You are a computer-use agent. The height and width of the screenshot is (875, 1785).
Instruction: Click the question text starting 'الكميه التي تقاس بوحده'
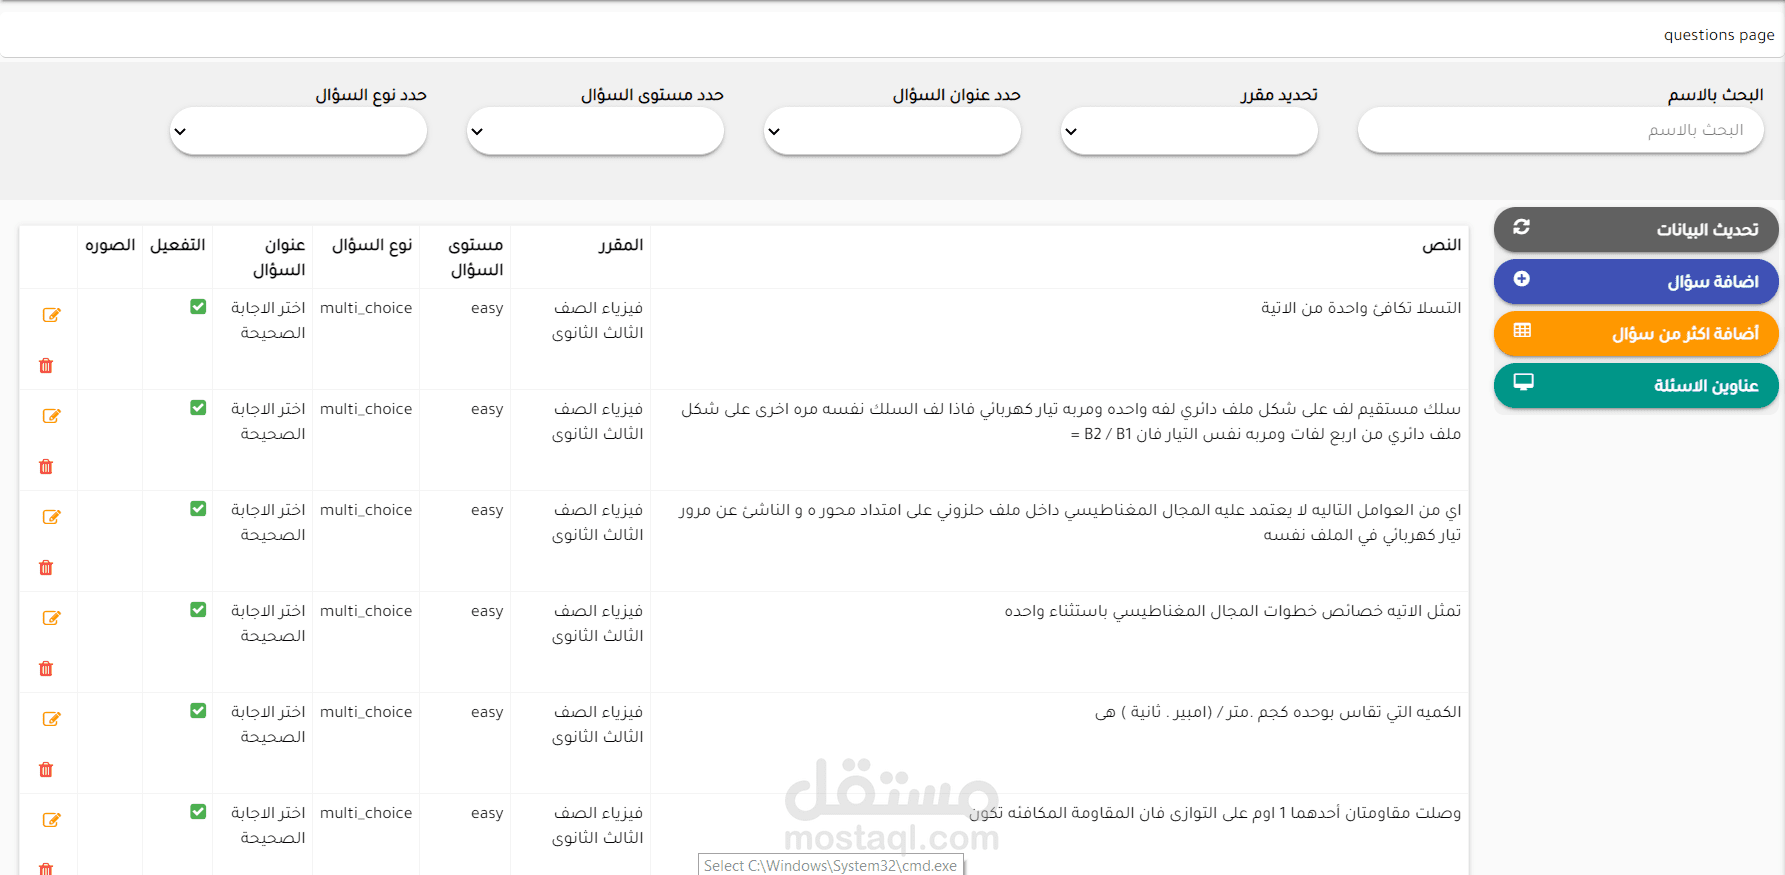point(1278,712)
